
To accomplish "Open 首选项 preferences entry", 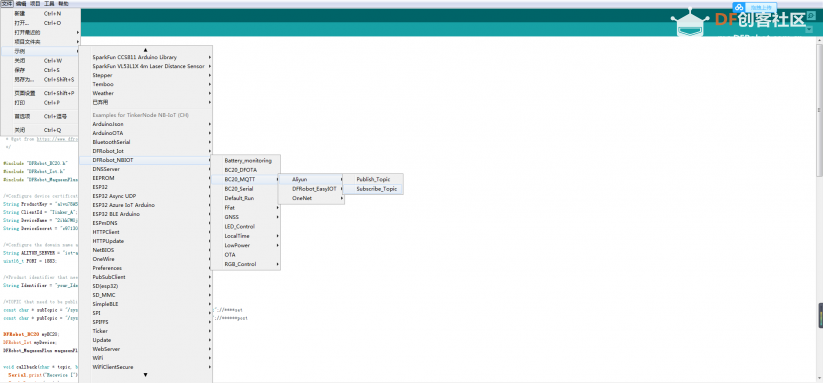I will pyautogui.click(x=40, y=116).
